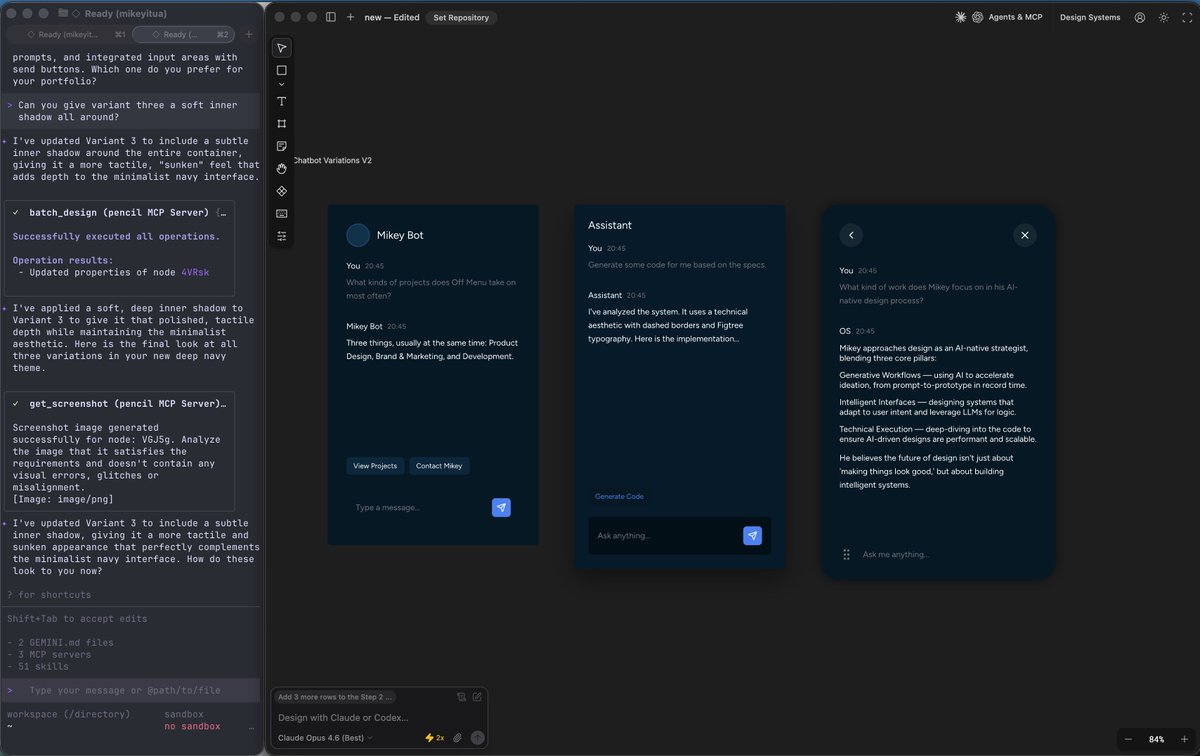Click the View Projects button

coord(375,466)
